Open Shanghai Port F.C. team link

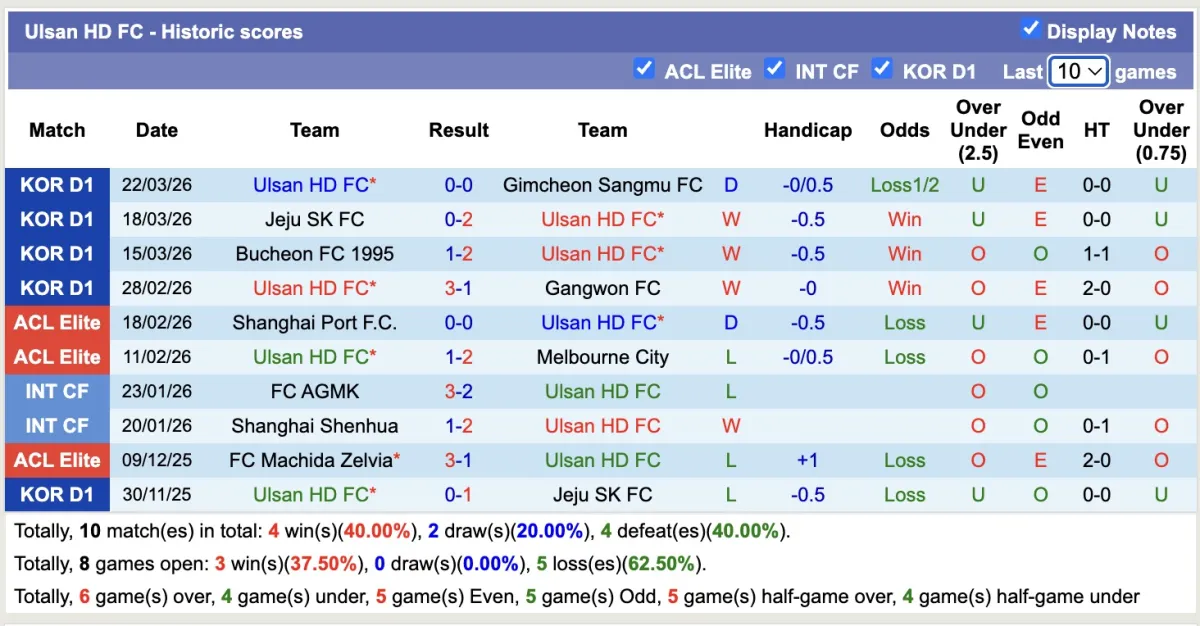click(314, 323)
